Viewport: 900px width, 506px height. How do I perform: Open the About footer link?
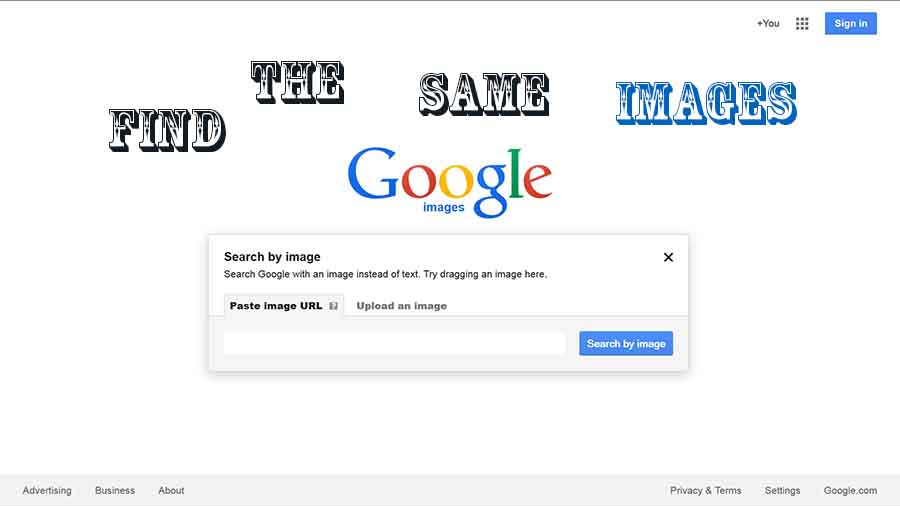point(171,491)
